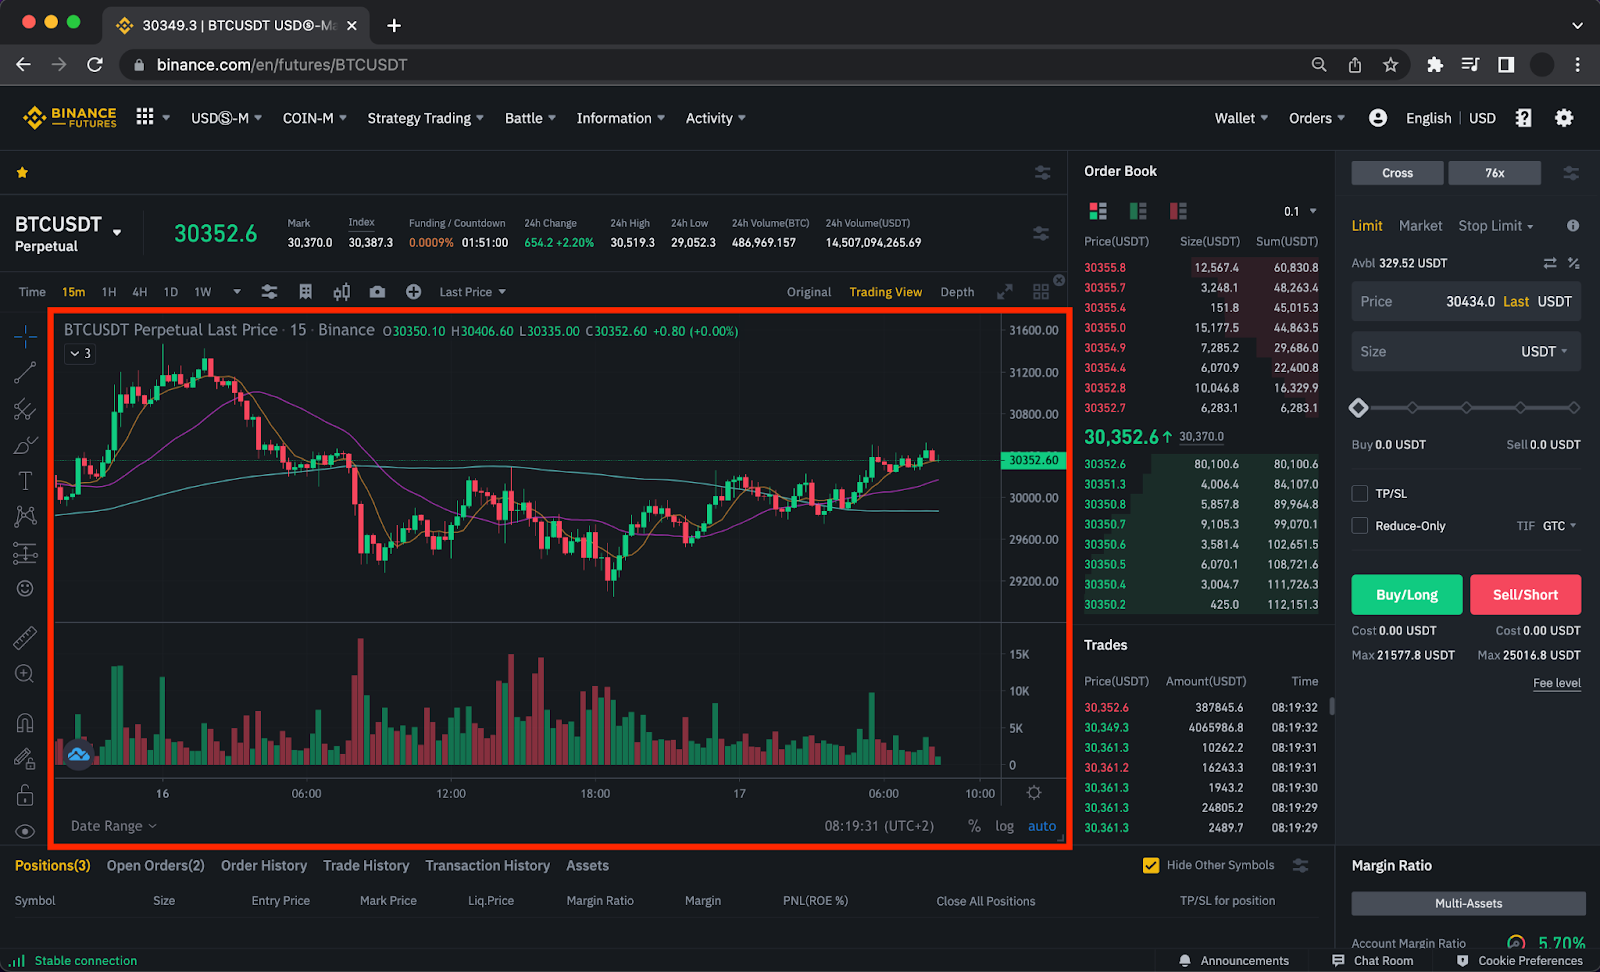Open the site settings gear icon
This screenshot has width=1600, height=972.
pyautogui.click(x=1564, y=118)
